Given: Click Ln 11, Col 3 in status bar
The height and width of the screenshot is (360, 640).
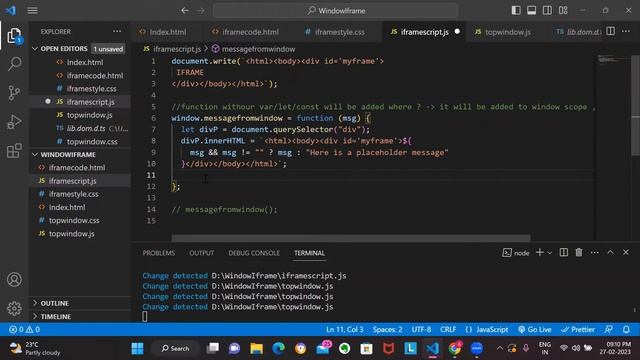Looking at the screenshot, I should 344,329.
